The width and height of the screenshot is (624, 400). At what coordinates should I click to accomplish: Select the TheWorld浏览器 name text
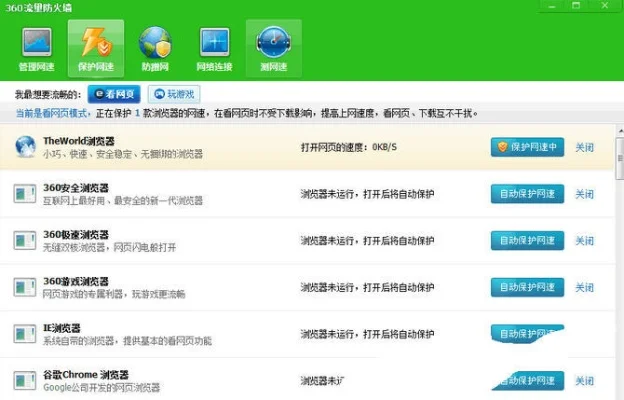(x=79, y=141)
